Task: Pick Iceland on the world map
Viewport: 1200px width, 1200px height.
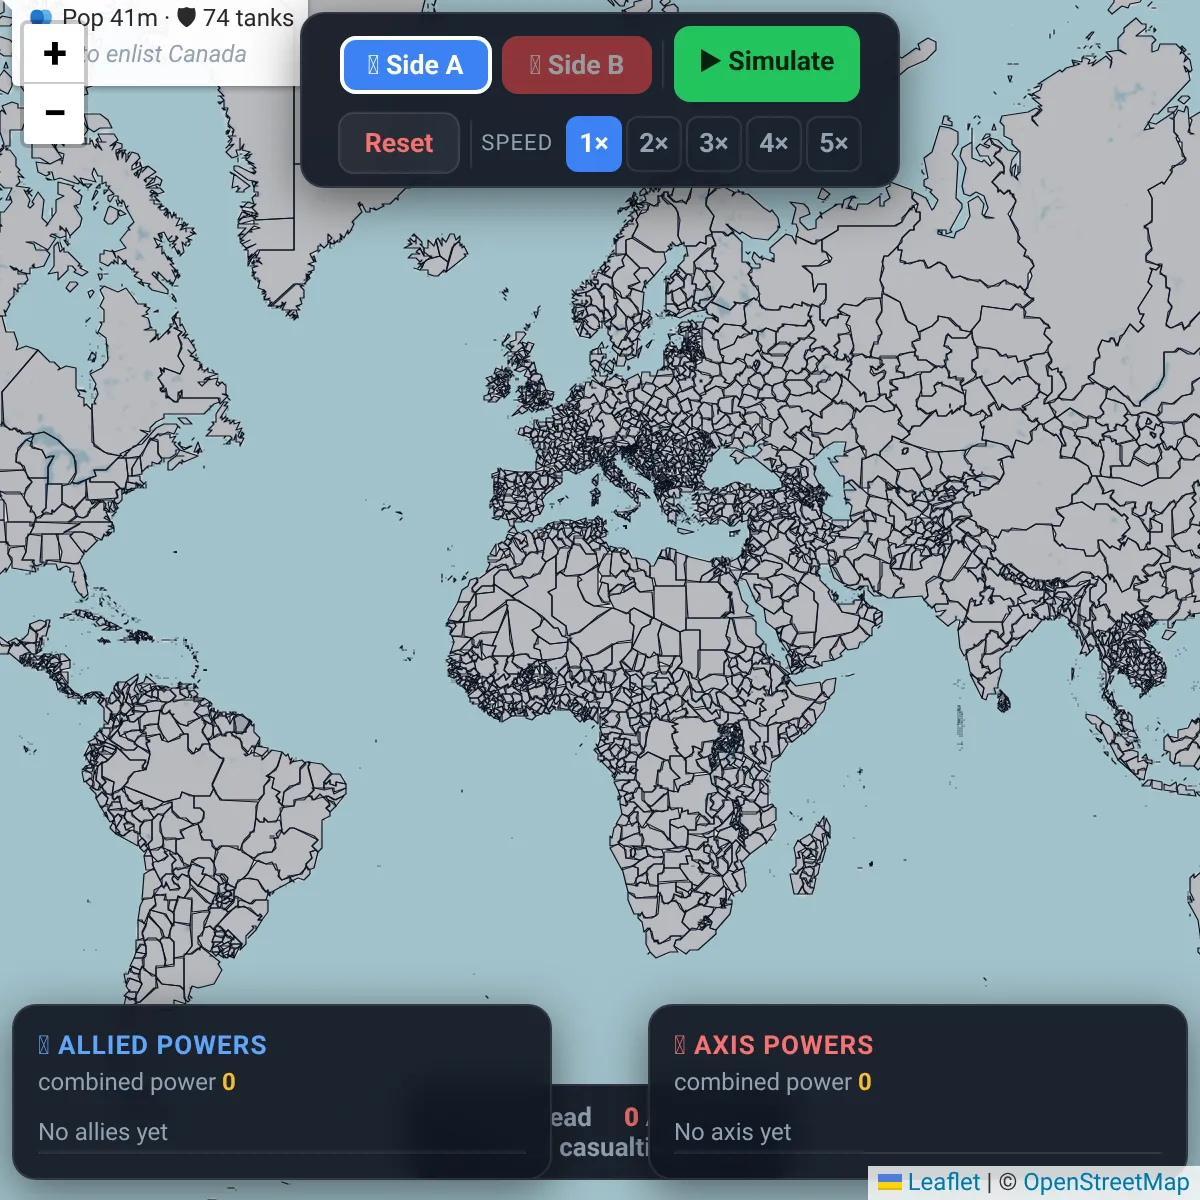Action: tap(436, 254)
